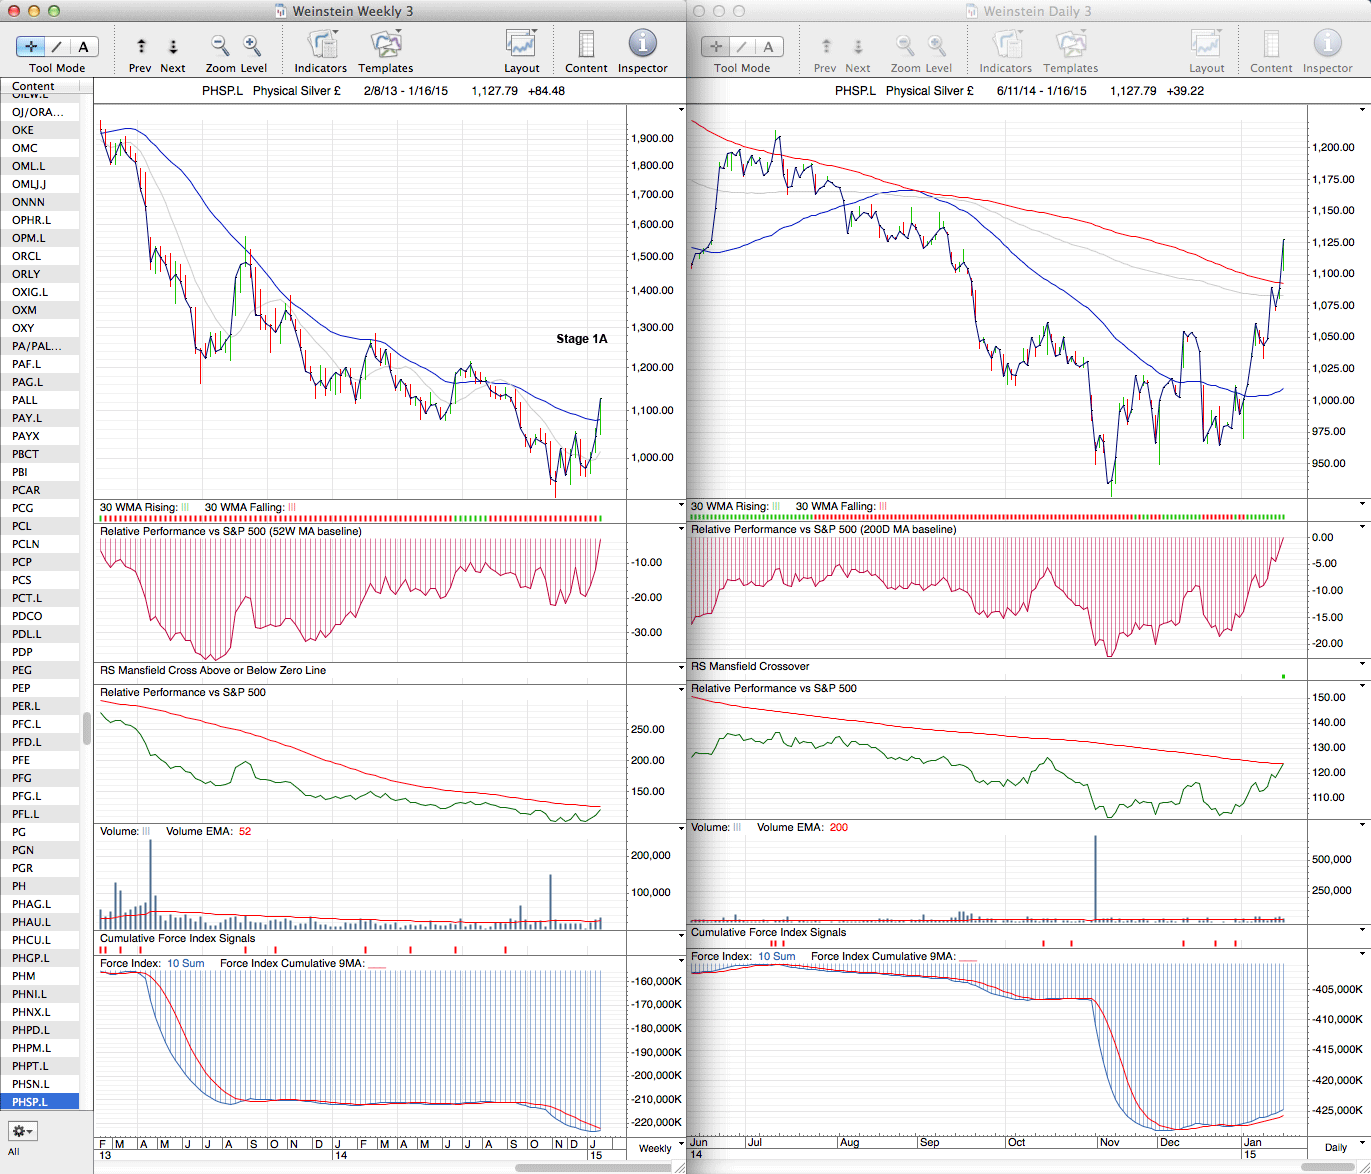Open the gear action menu under symbol list
The width and height of the screenshot is (1371, 1174).
(22, 1131)
